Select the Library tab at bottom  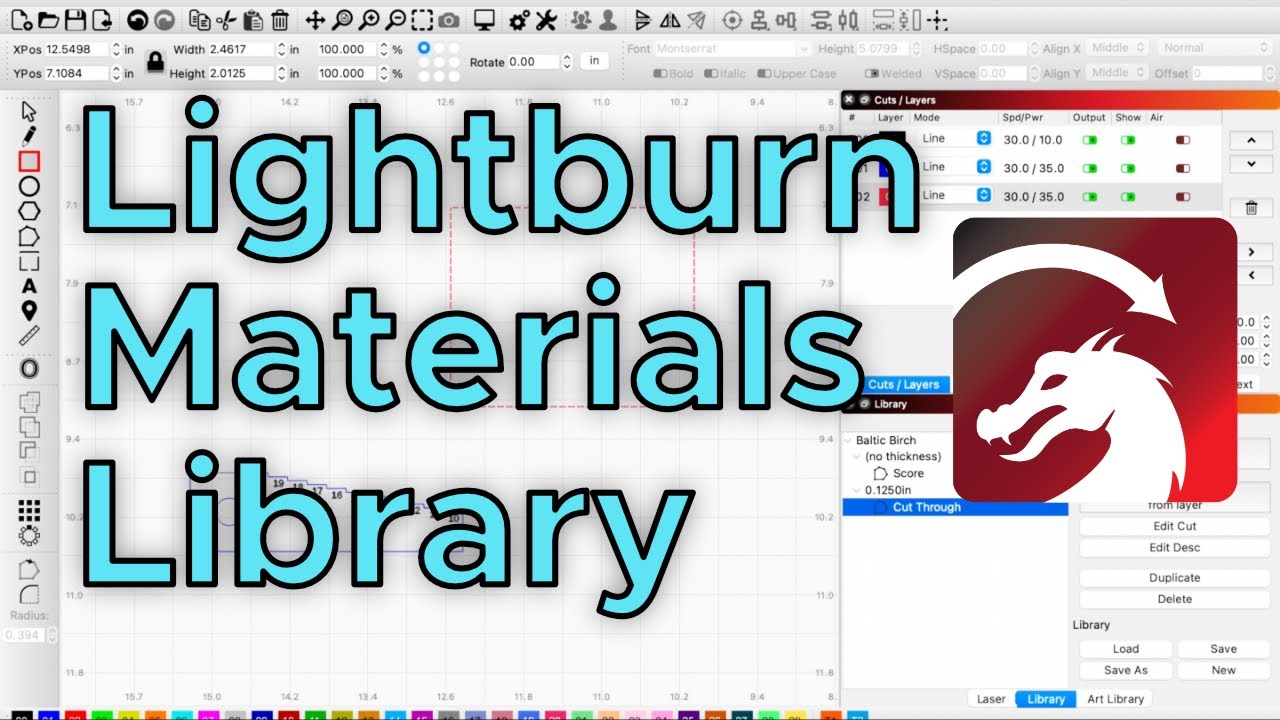pos(1046,699)
